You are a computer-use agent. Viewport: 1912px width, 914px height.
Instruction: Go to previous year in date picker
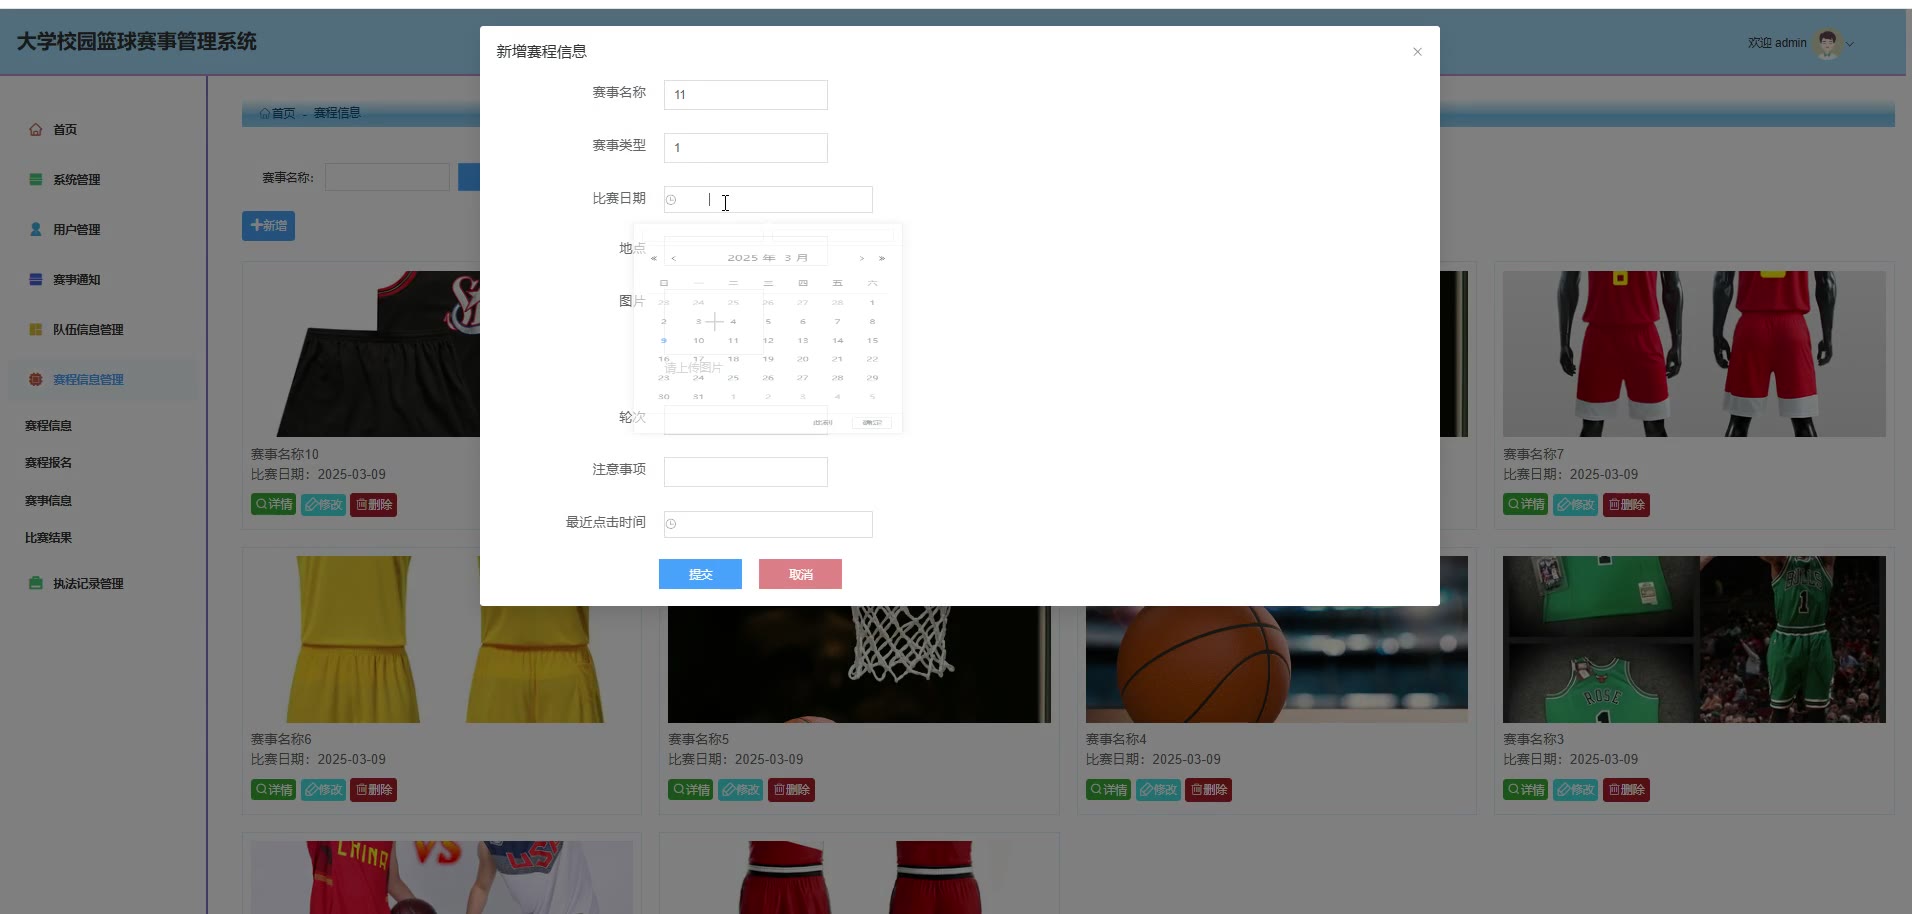pos(654,258)
